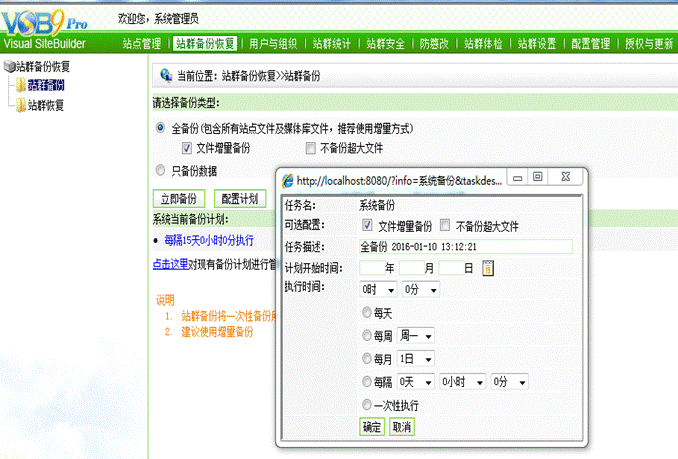This screenshot has width=678, height=459.
Task: Open 站群安全 menu
Action: 385,43
